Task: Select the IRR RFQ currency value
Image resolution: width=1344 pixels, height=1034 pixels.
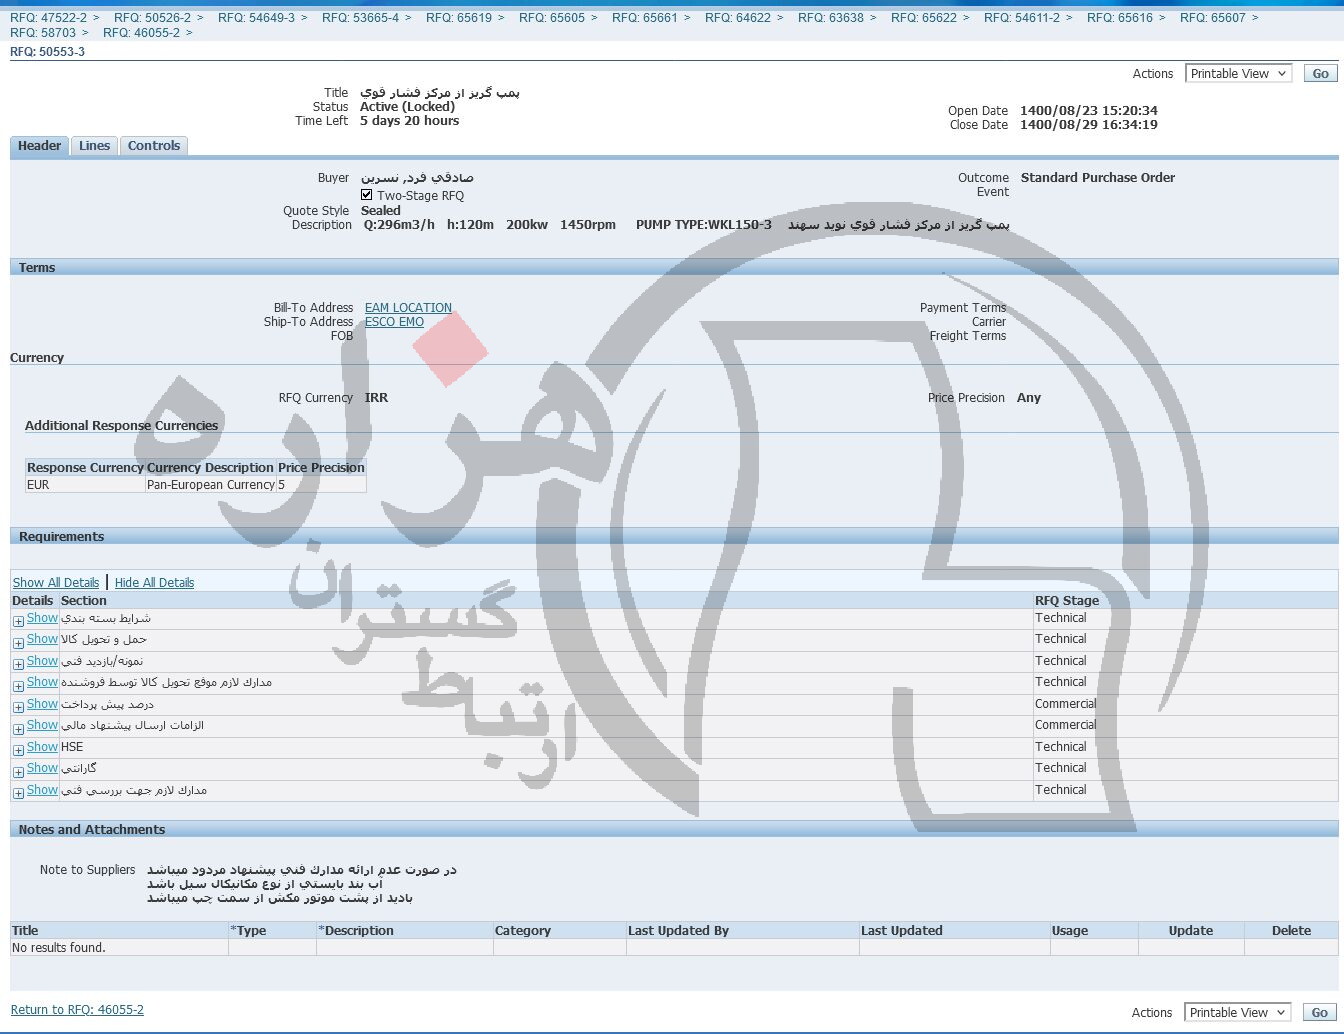Action: [376, 398]
